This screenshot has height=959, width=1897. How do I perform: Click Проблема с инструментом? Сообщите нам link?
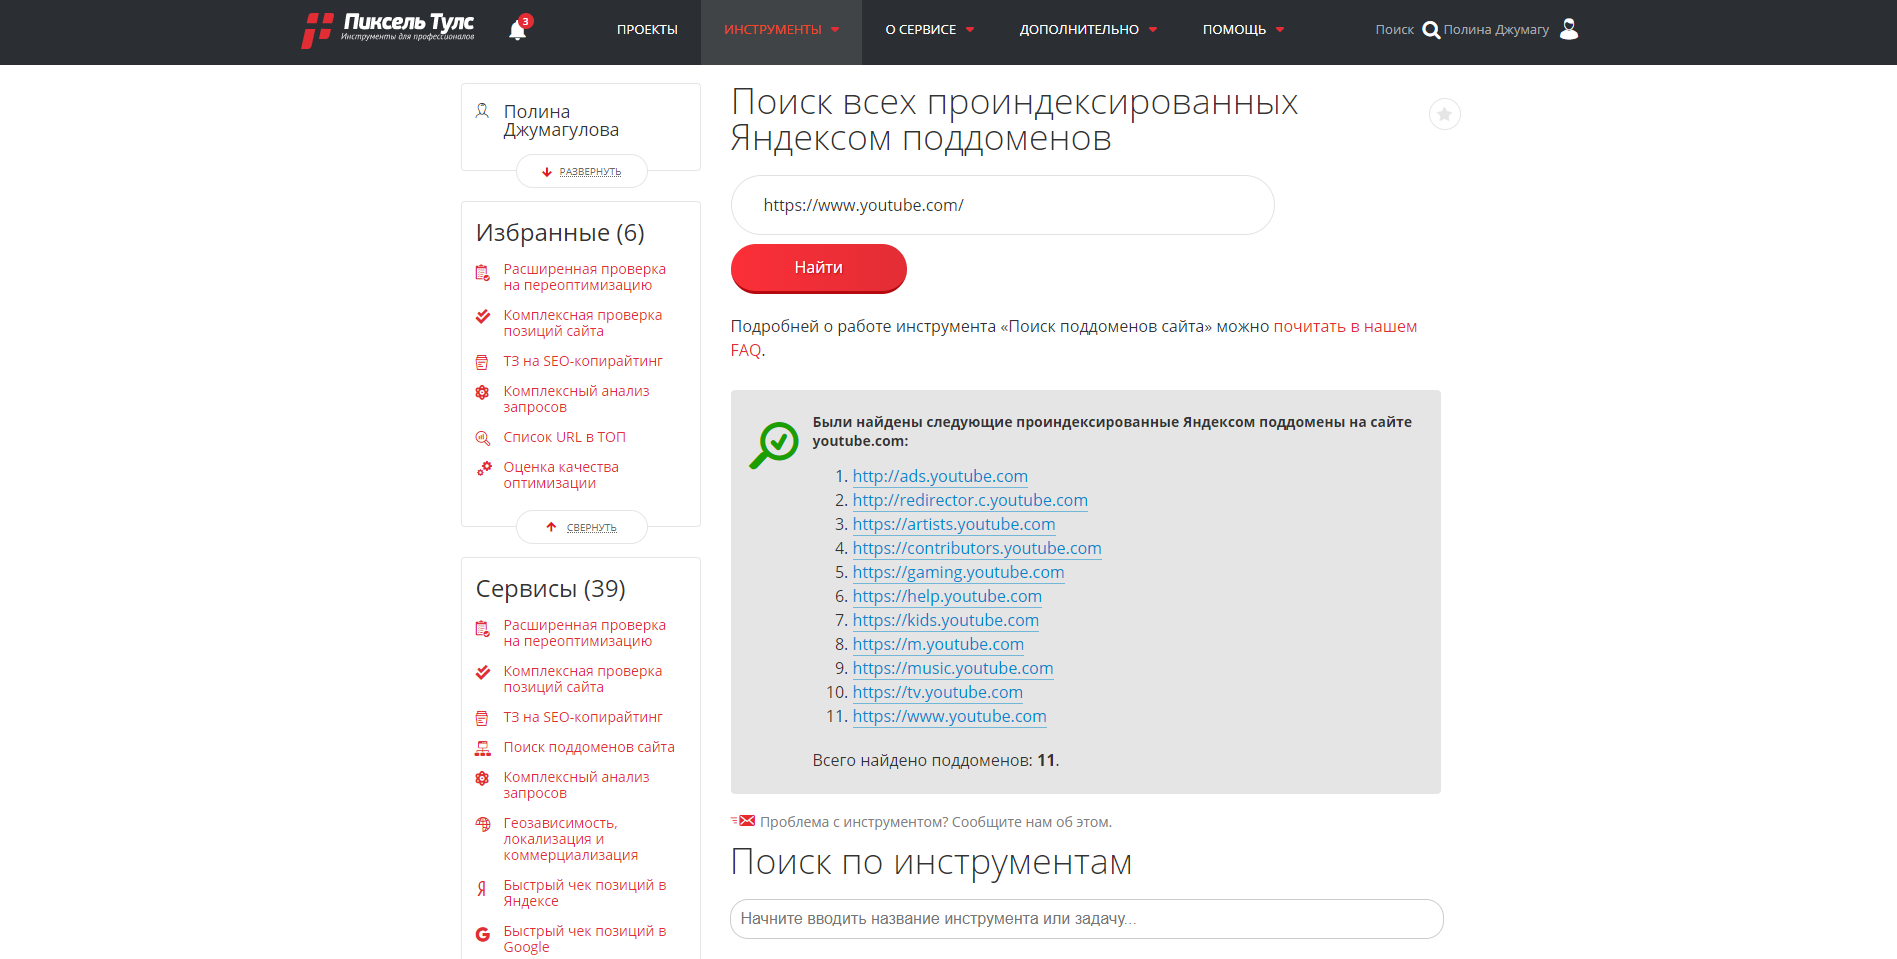tap(935, 822)
